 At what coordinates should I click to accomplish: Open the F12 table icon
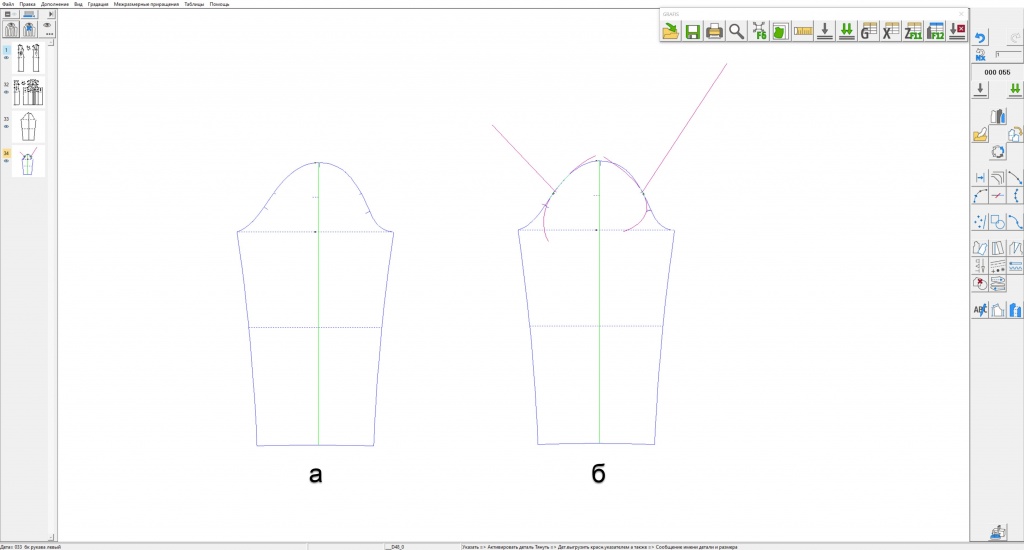[935, 31]
